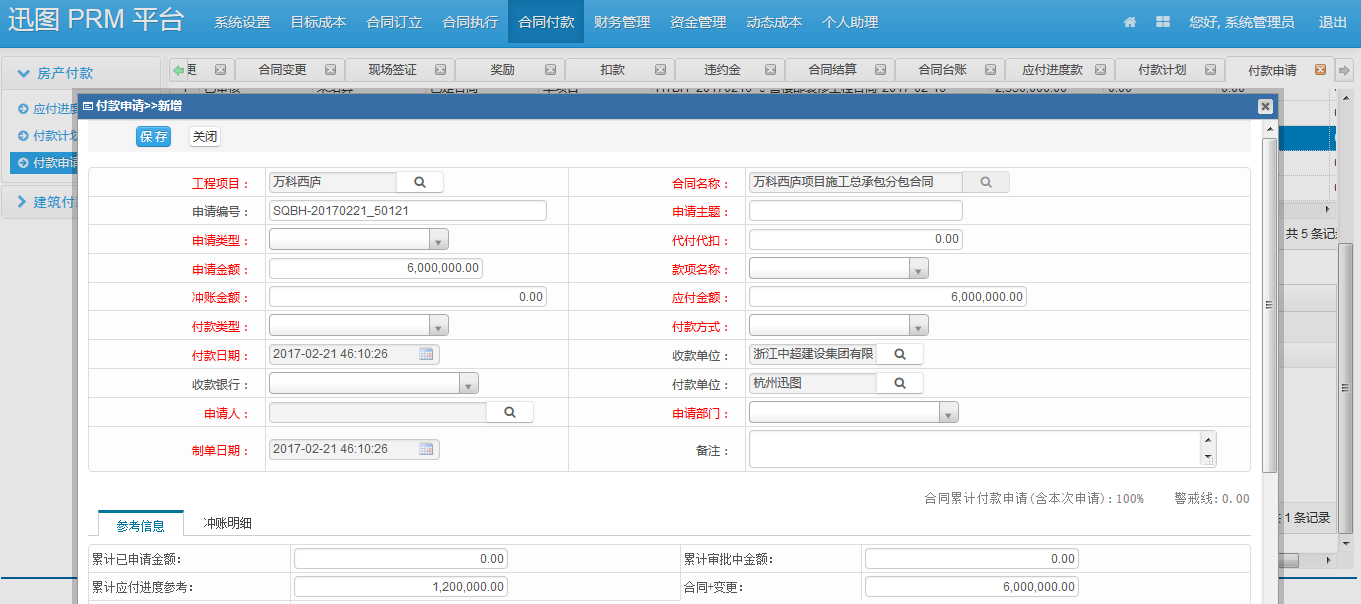Viewport: 1361px width, 604px height.
Task: Open the 收款银行 dropdown list
Action: pyautogui.click(x=468, y=384)
